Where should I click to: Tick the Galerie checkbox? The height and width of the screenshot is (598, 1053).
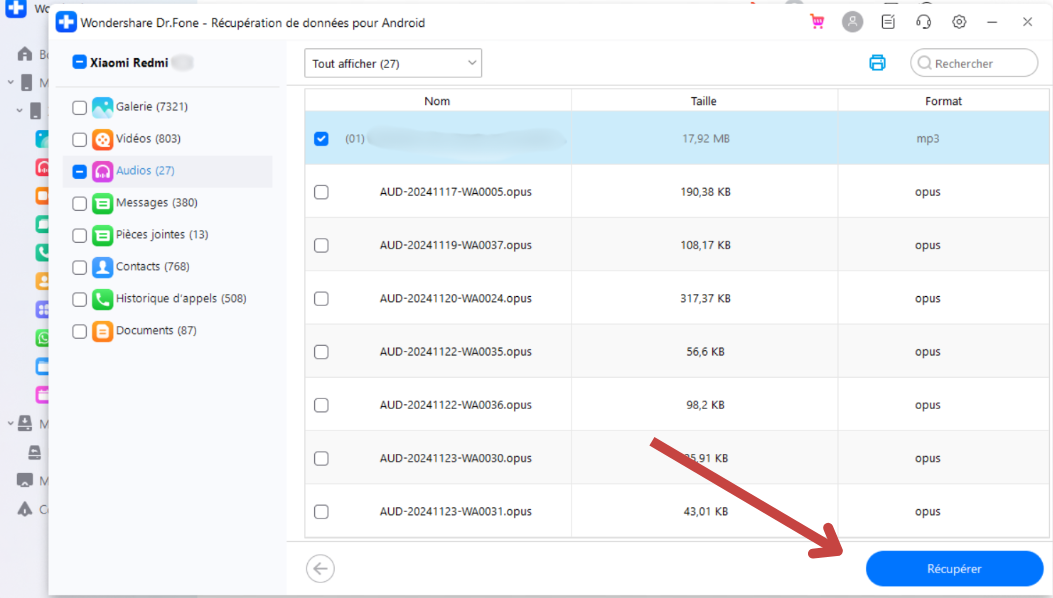click(x=79, y=107)
